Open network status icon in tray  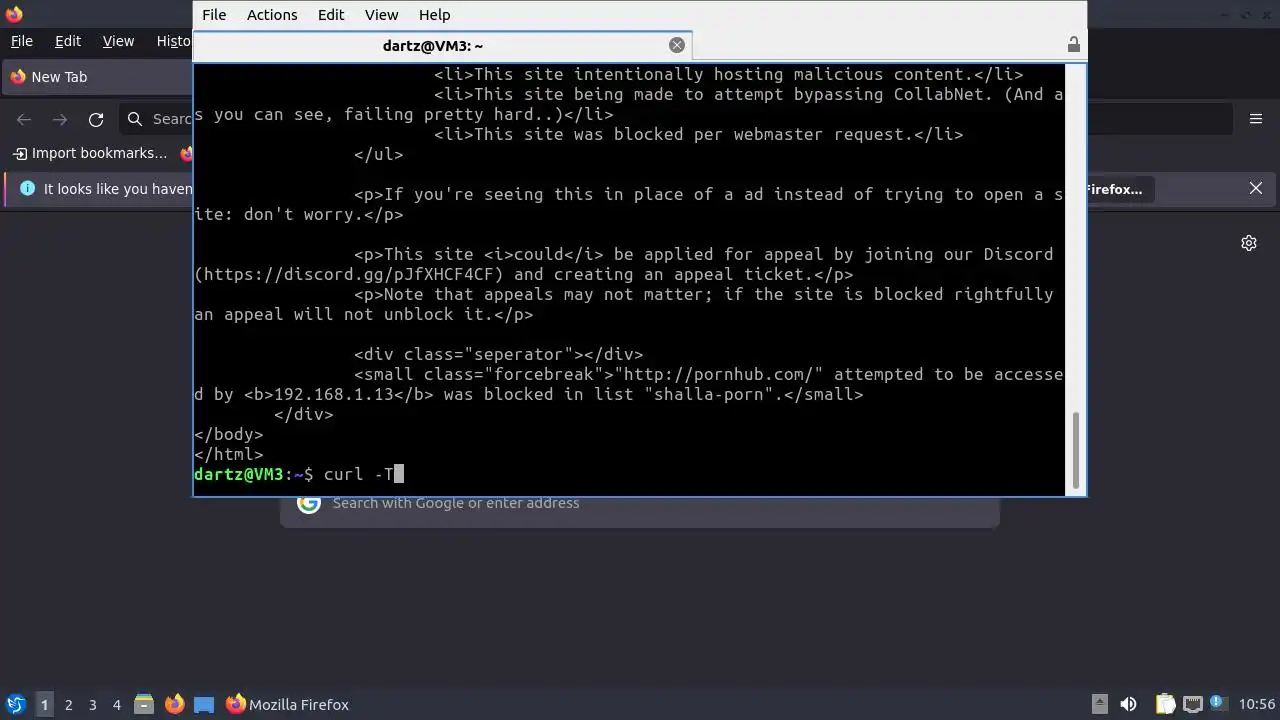(x=1192, y=704)
